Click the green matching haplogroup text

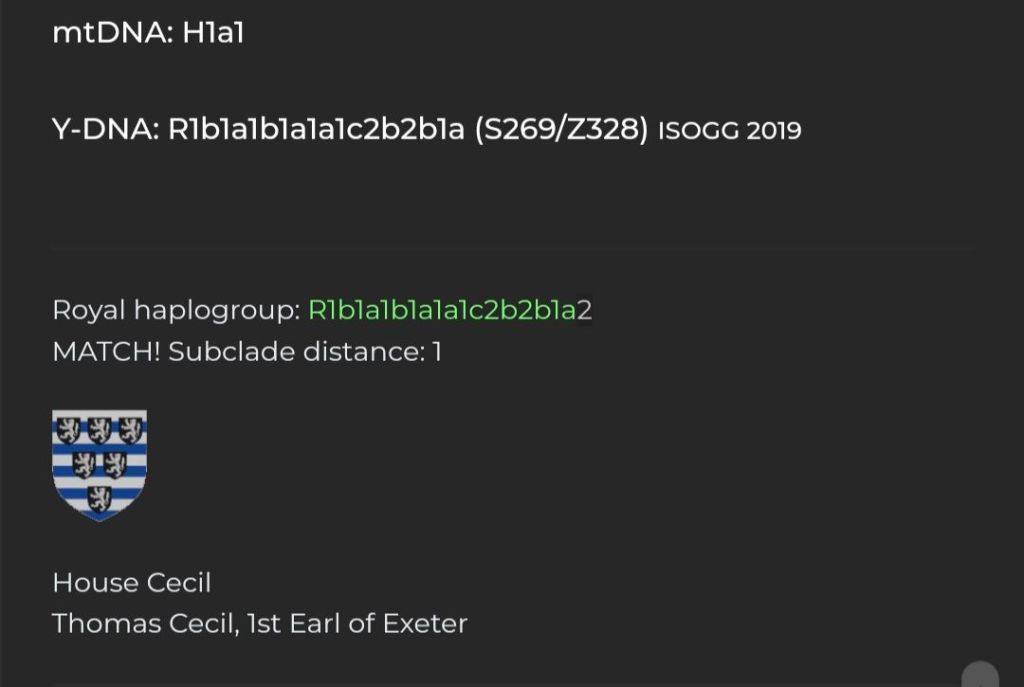[x=442, y=310]
